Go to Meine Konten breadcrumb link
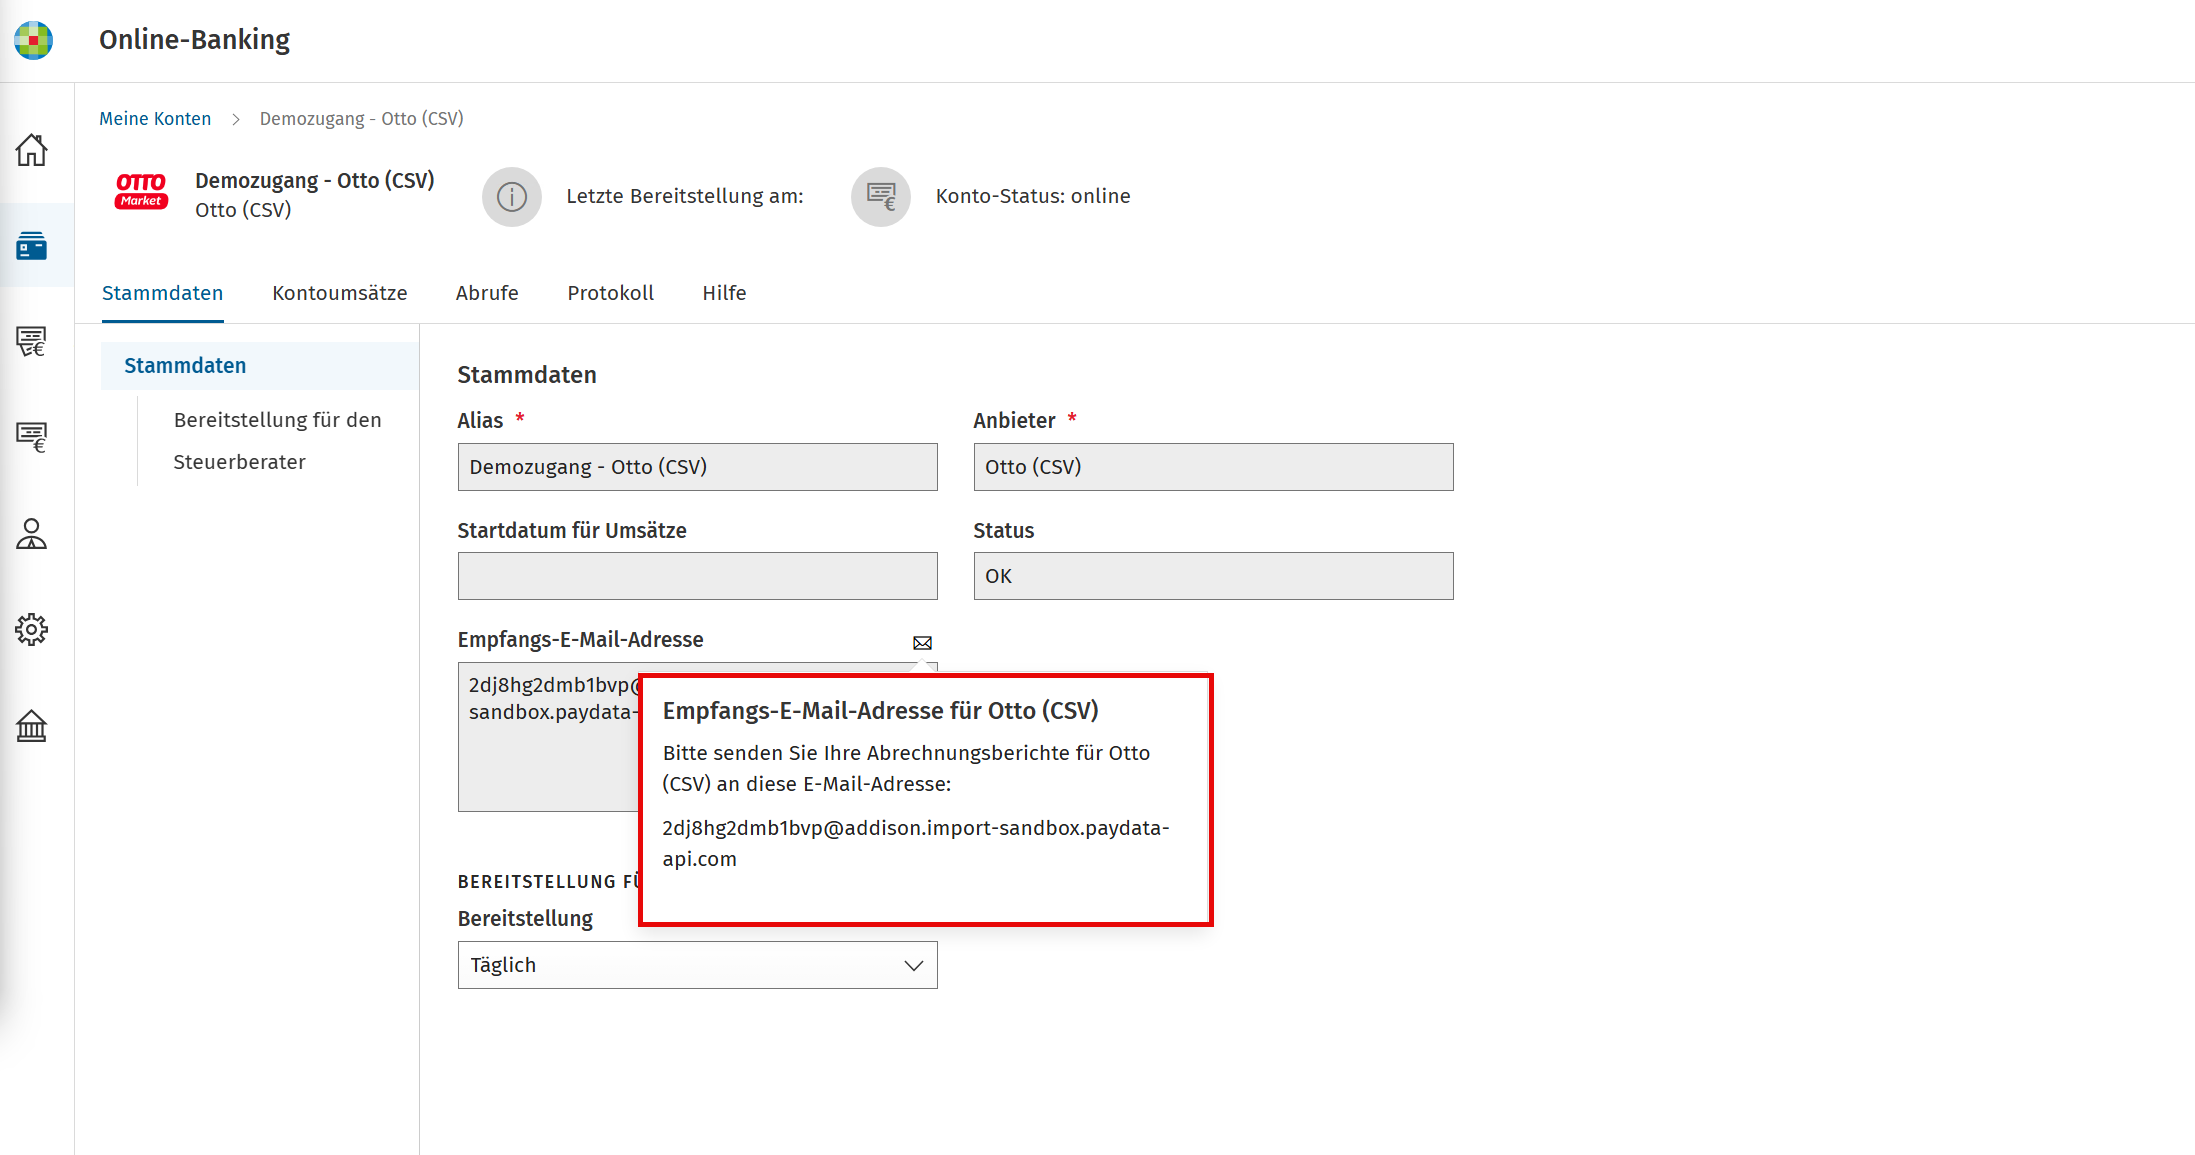Viewport: 2195px width, 1155px height. point(155,119)
